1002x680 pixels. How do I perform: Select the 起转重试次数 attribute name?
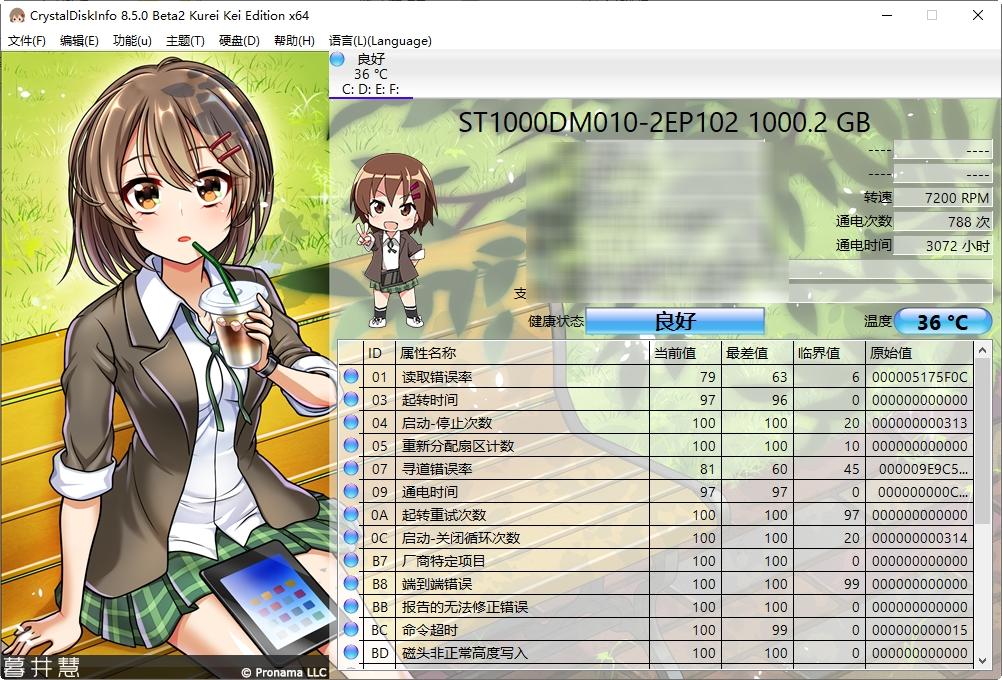444,515
